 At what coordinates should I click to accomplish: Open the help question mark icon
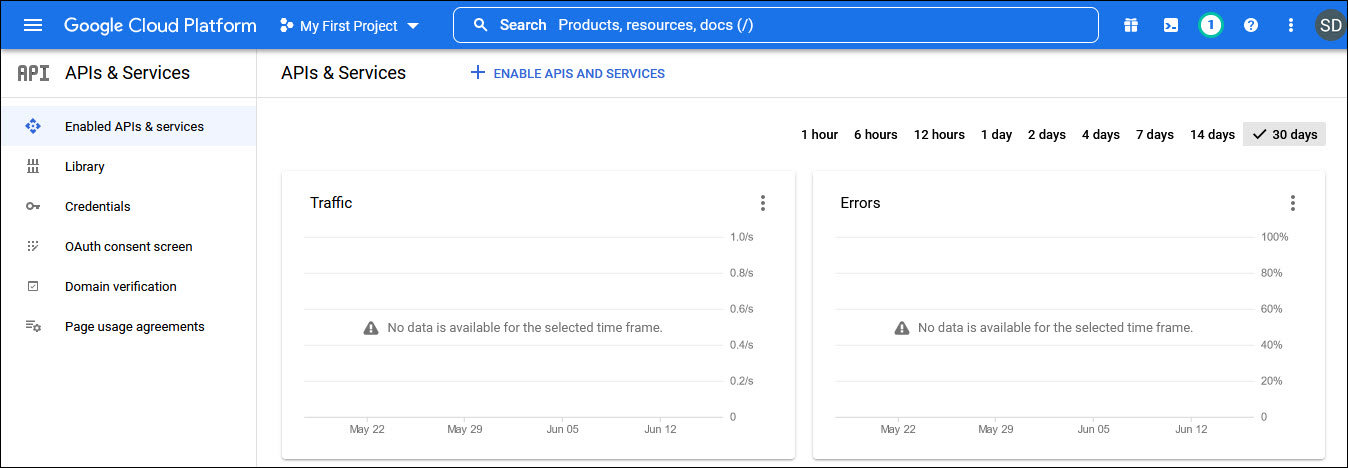coord(1251,25)
